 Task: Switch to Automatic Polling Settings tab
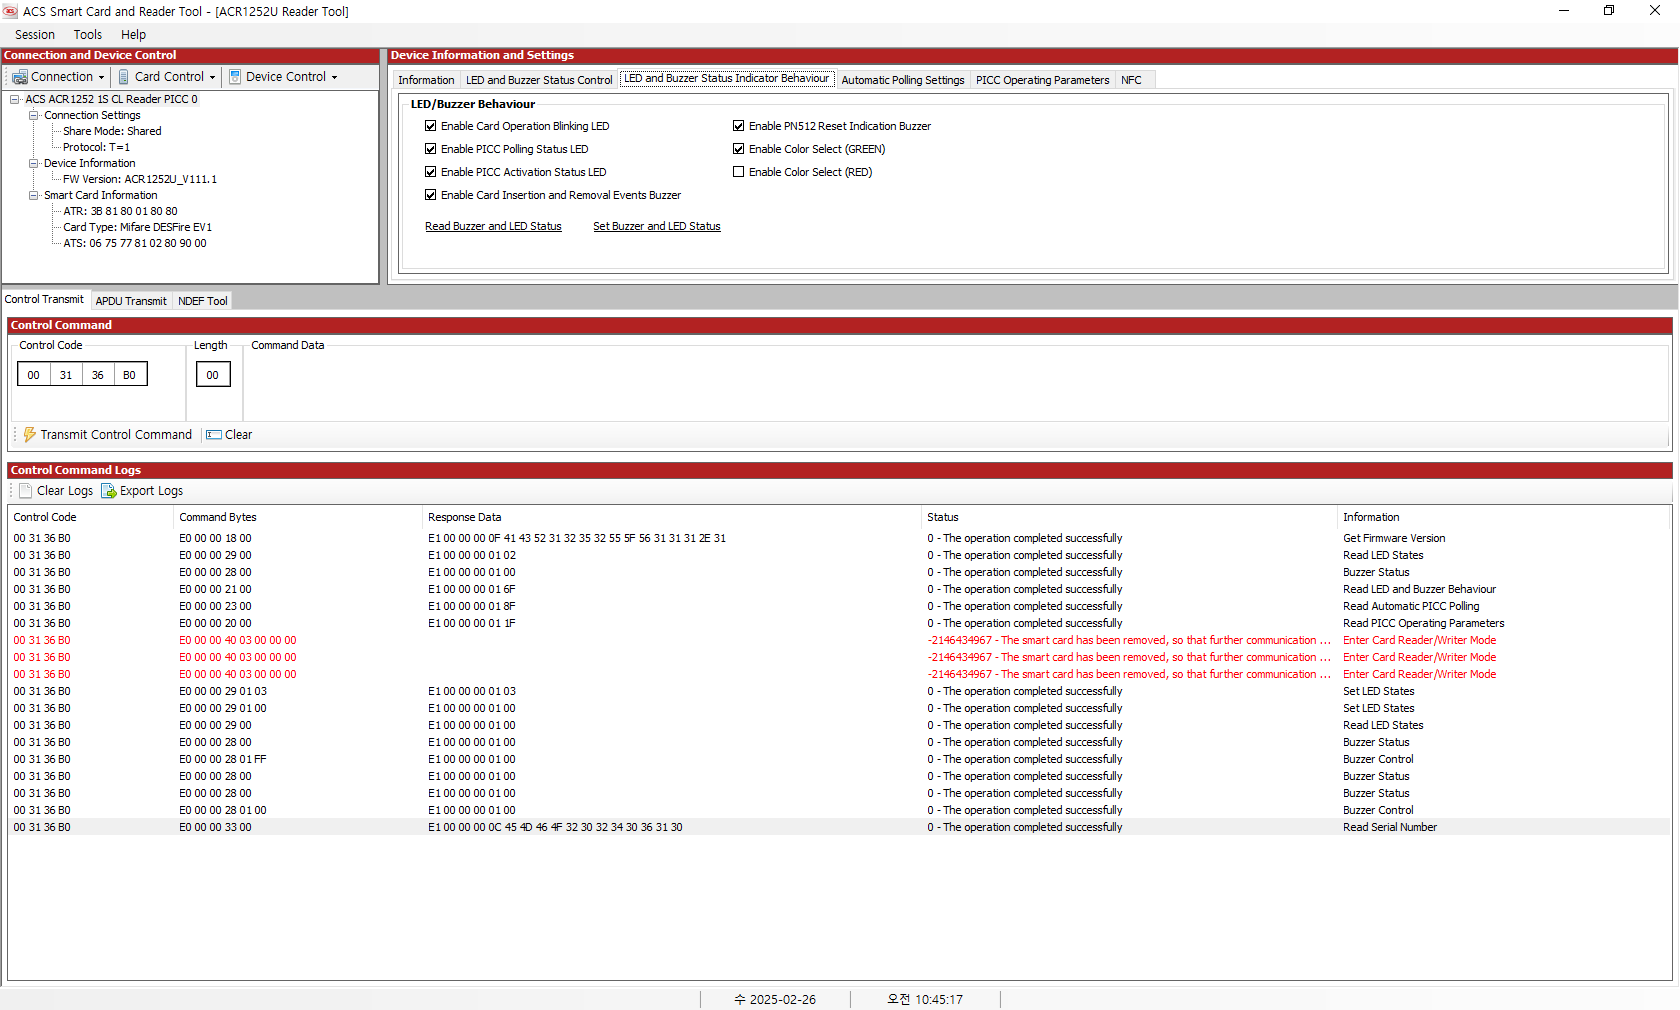coord(903,80)
